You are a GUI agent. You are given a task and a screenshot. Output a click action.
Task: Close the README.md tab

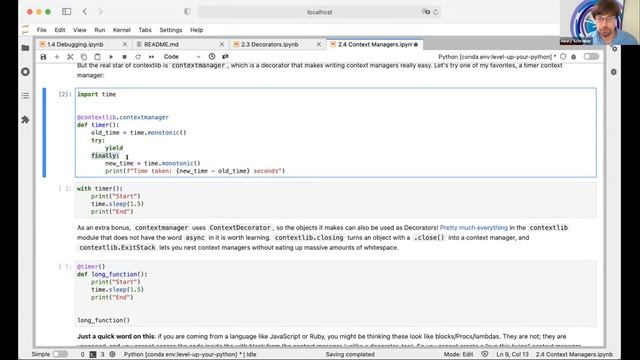222,44
